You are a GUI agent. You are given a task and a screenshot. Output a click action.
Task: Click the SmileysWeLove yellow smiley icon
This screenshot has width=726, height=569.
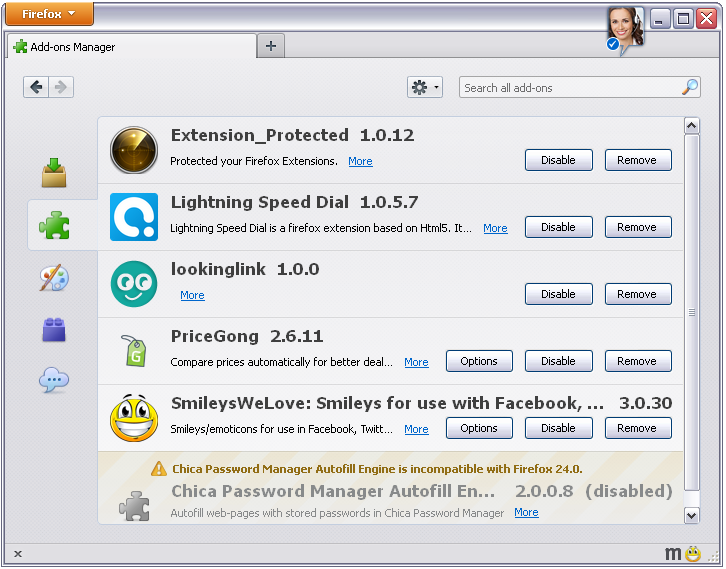tap(134, 418)
